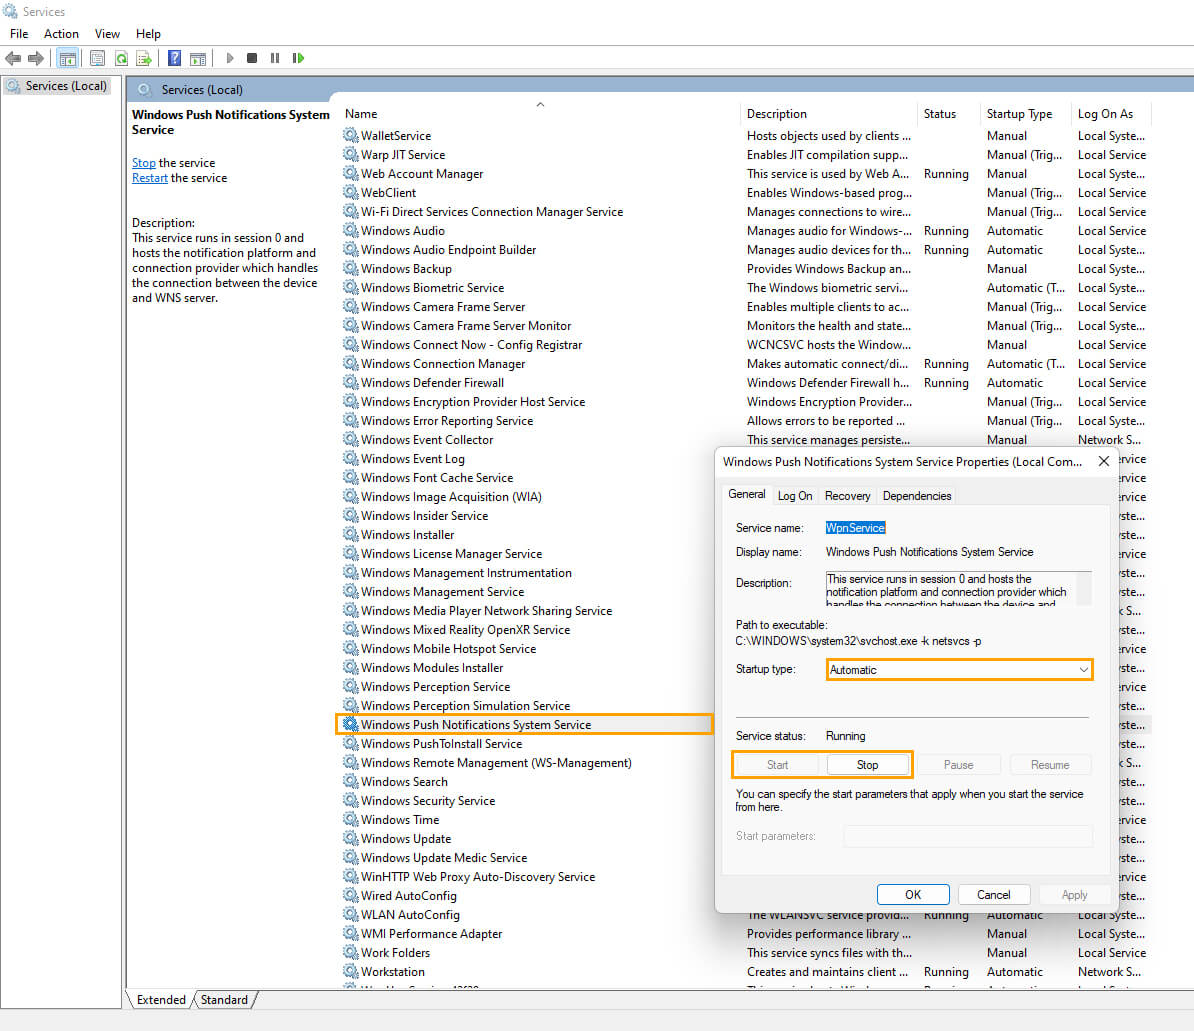
Task: Sort by the Description column header
Action: (x=828, y=113)
